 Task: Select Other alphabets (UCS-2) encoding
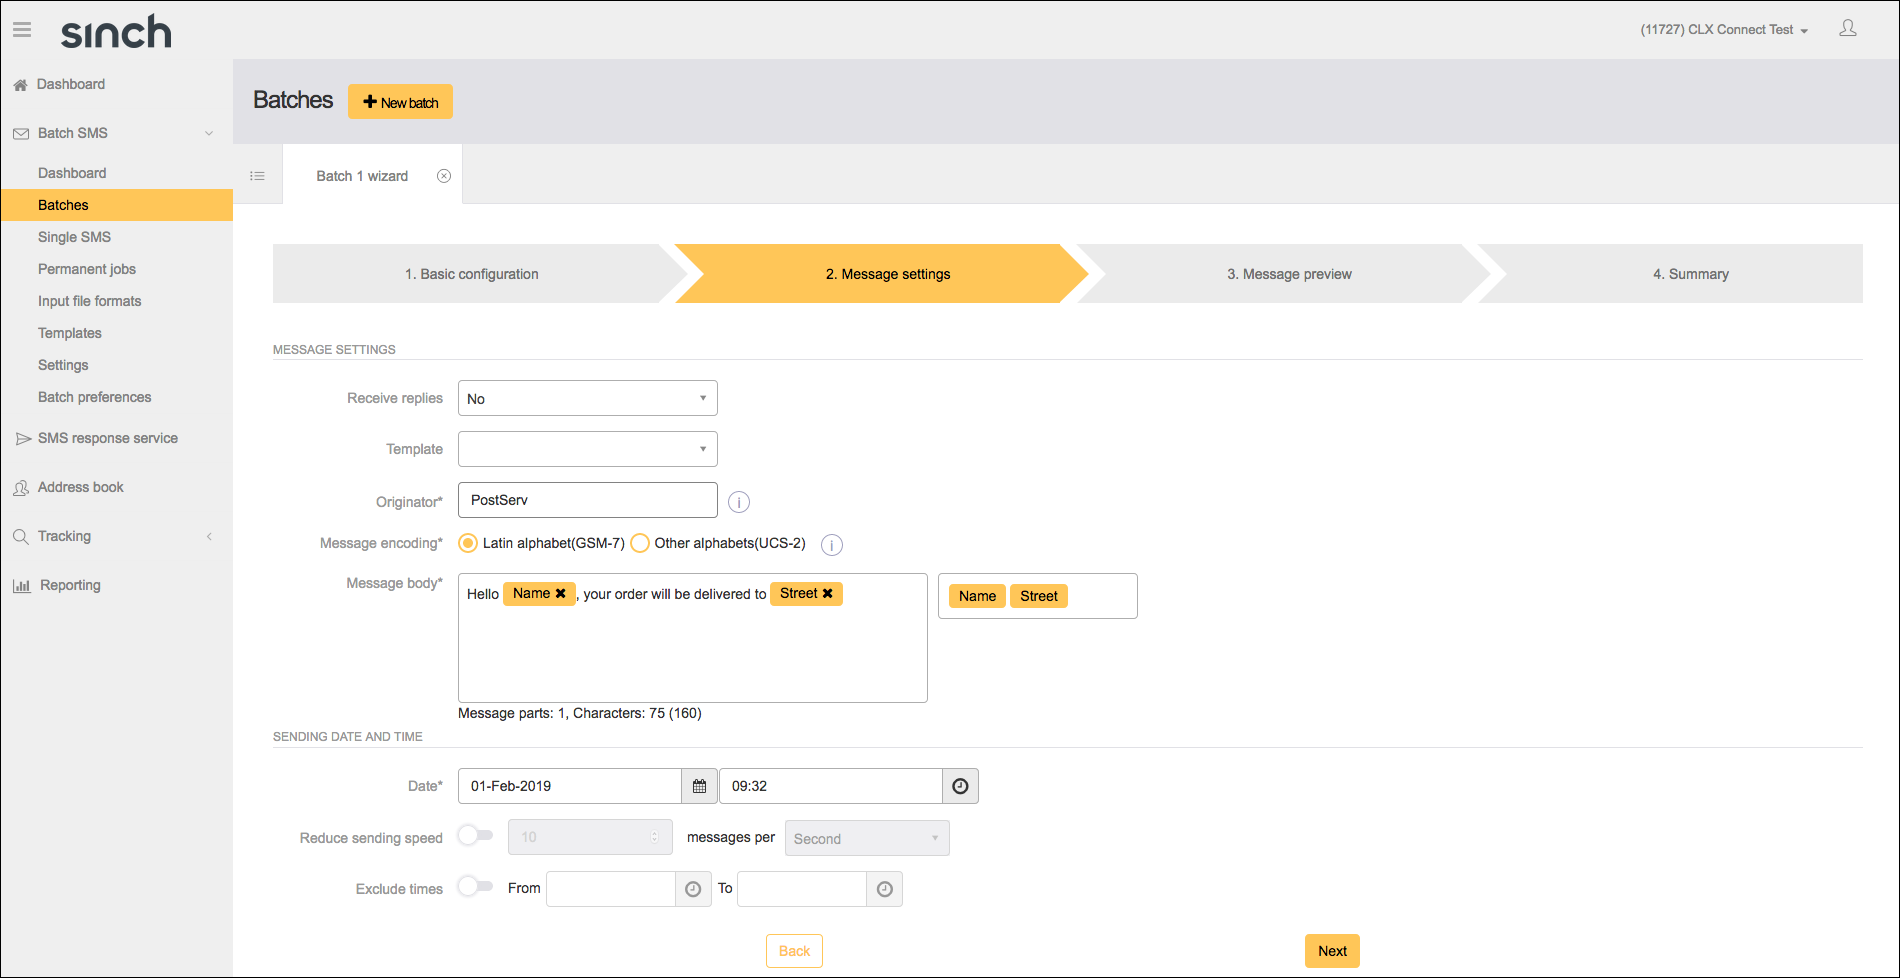(x=639, y=543)
